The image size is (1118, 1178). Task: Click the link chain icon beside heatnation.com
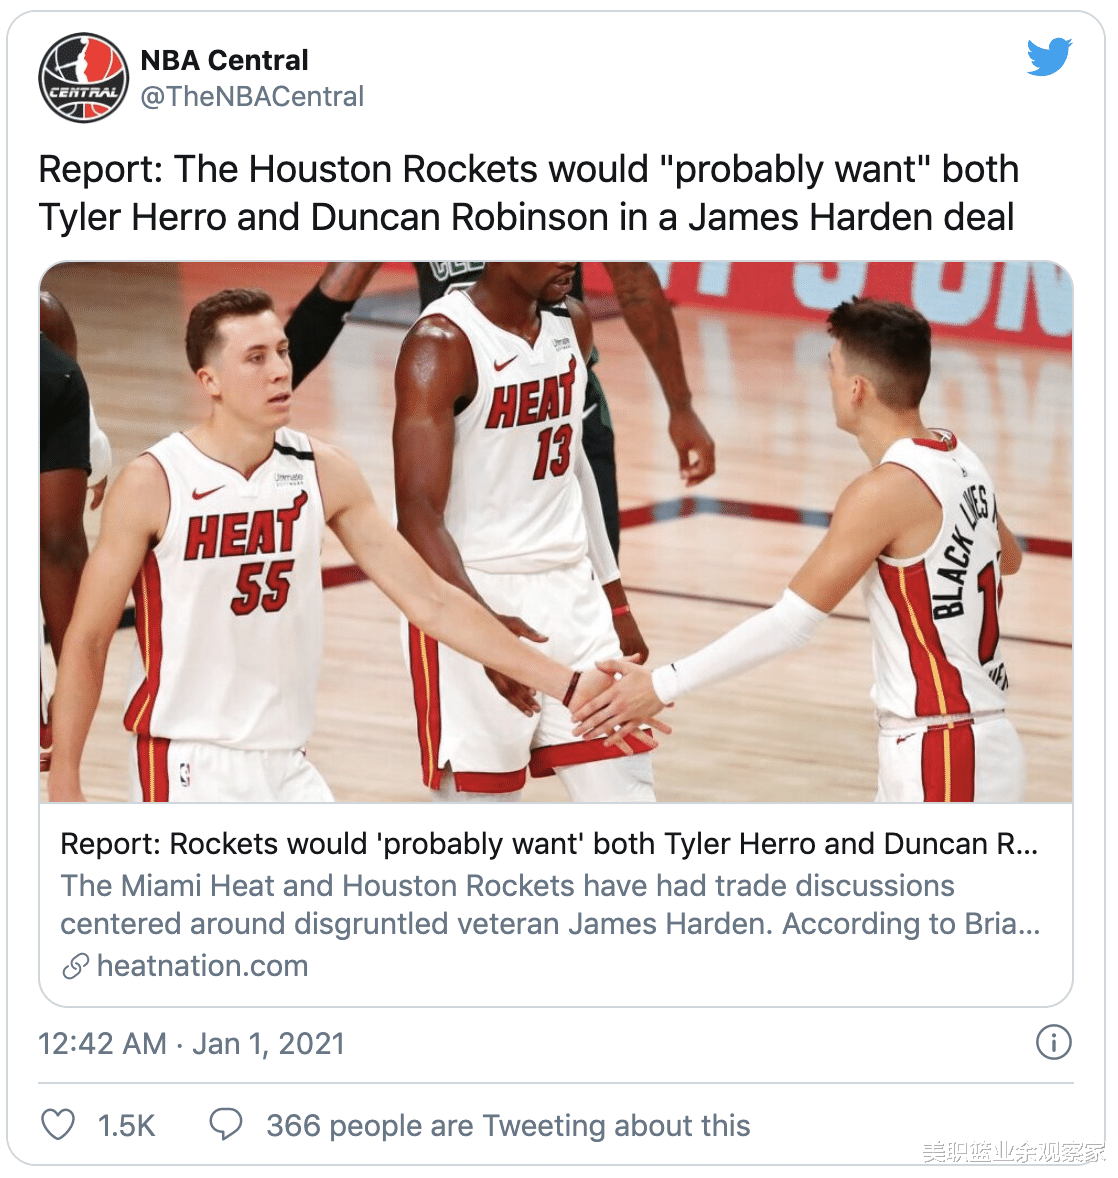tap(75, 966)
